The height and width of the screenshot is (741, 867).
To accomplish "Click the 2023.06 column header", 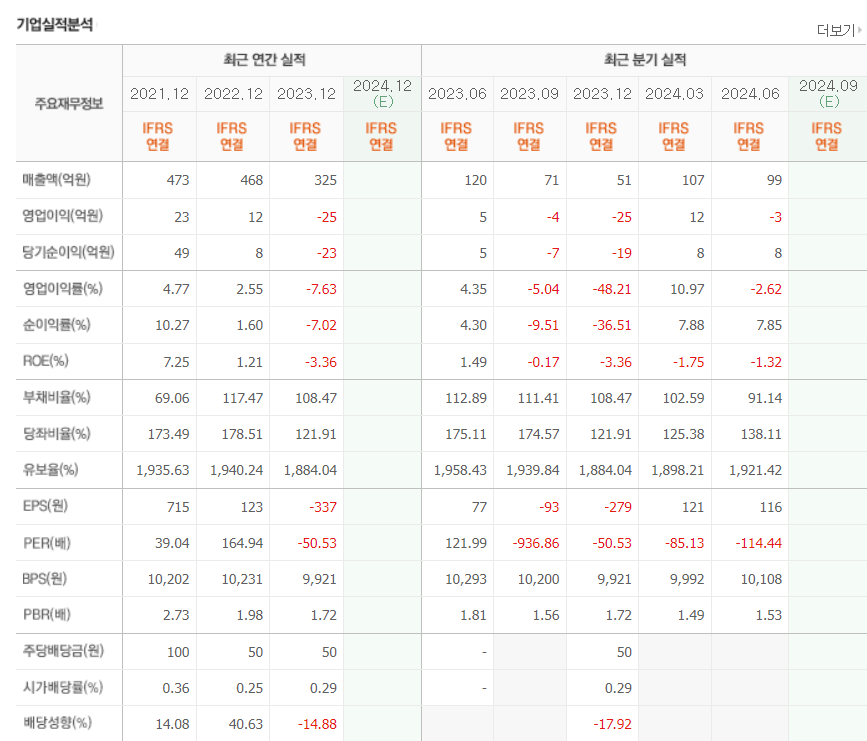I will (x=457, y=94).
